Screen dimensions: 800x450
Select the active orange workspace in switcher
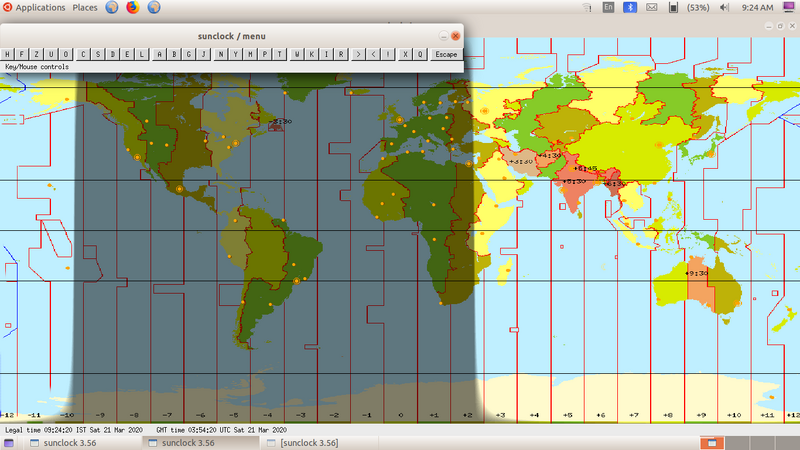pyautogui.click(x=711, y=443)
